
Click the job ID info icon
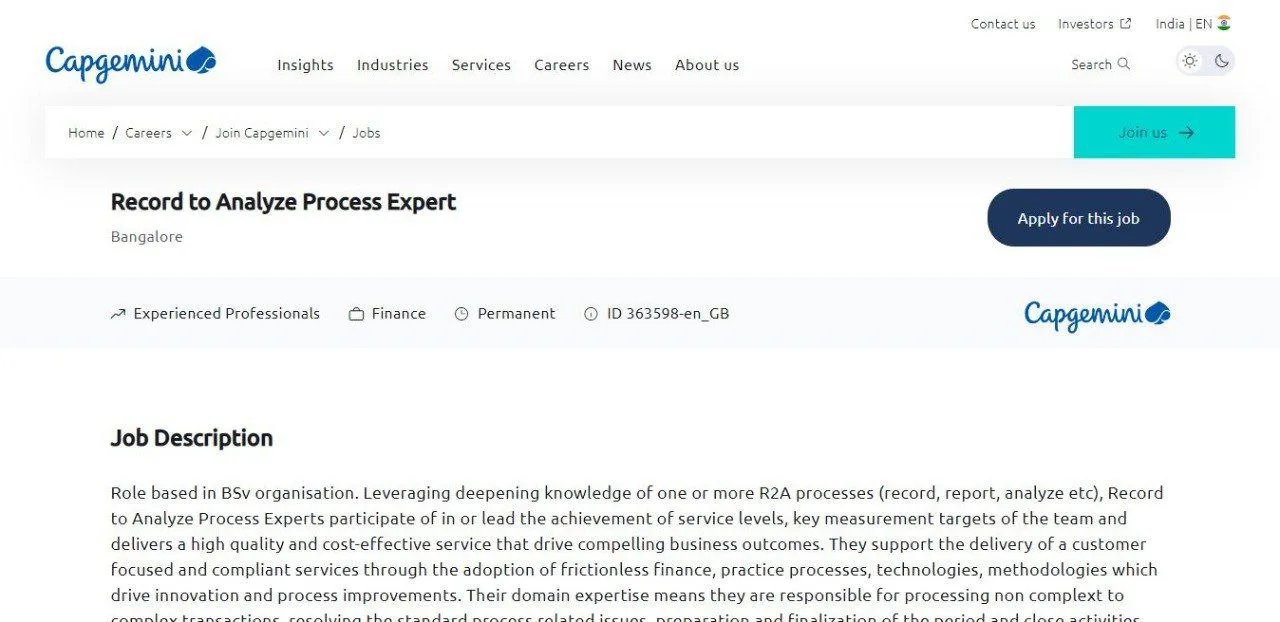coord(591,314)
